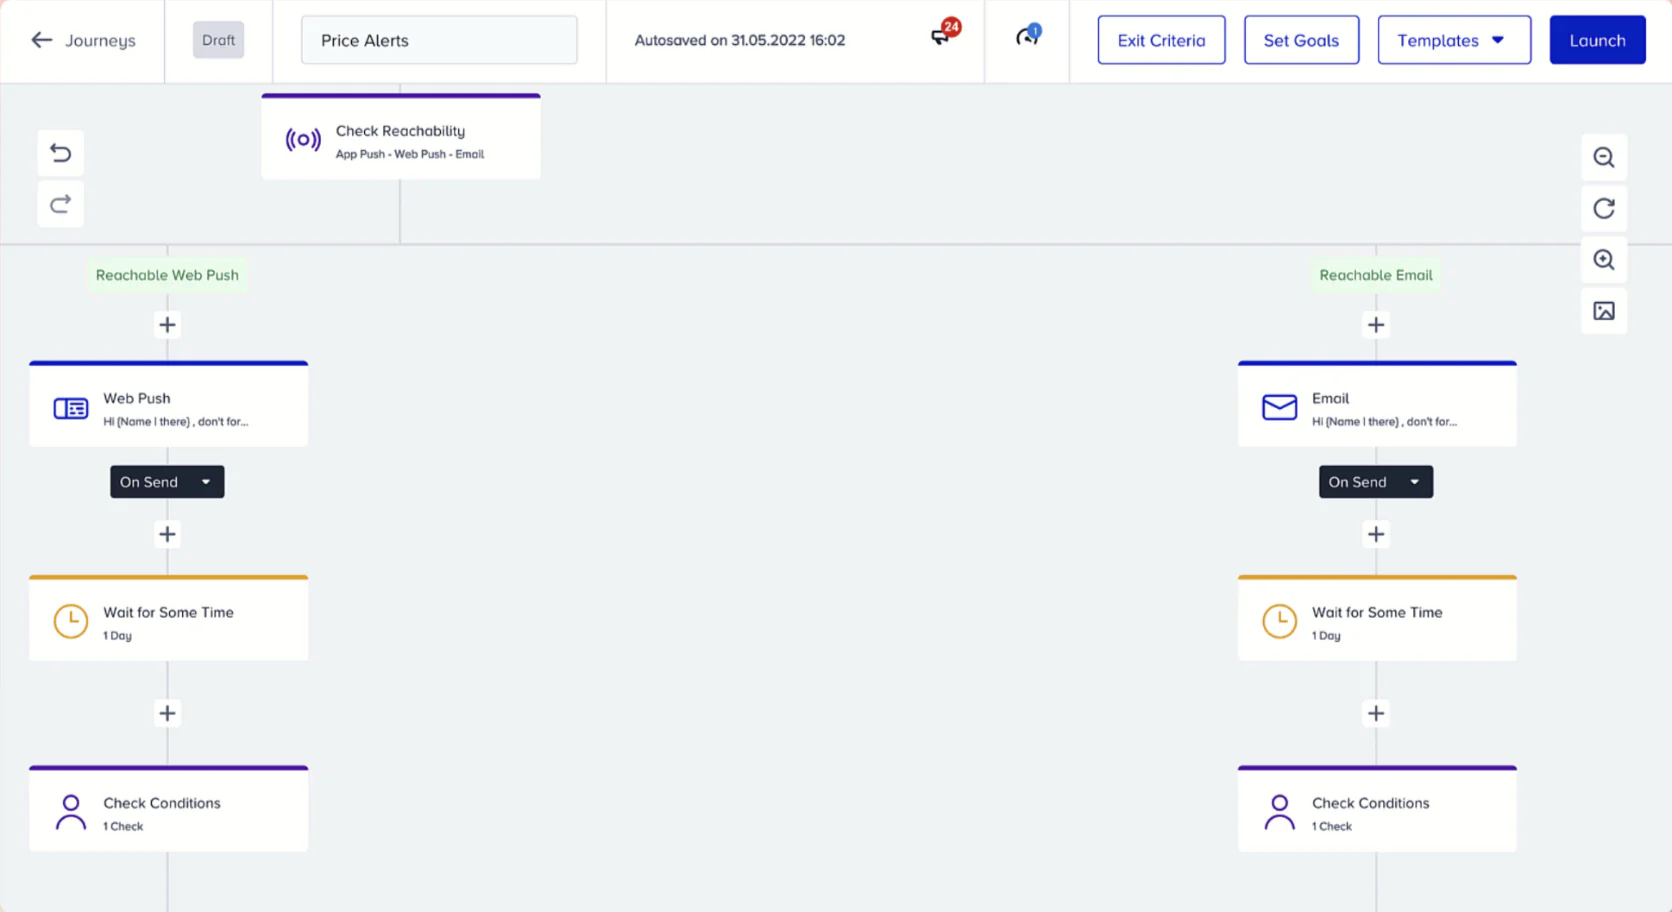This screenshot has height=912, width=1672.
Task: Launch the journey
Action: [1596, 40]
